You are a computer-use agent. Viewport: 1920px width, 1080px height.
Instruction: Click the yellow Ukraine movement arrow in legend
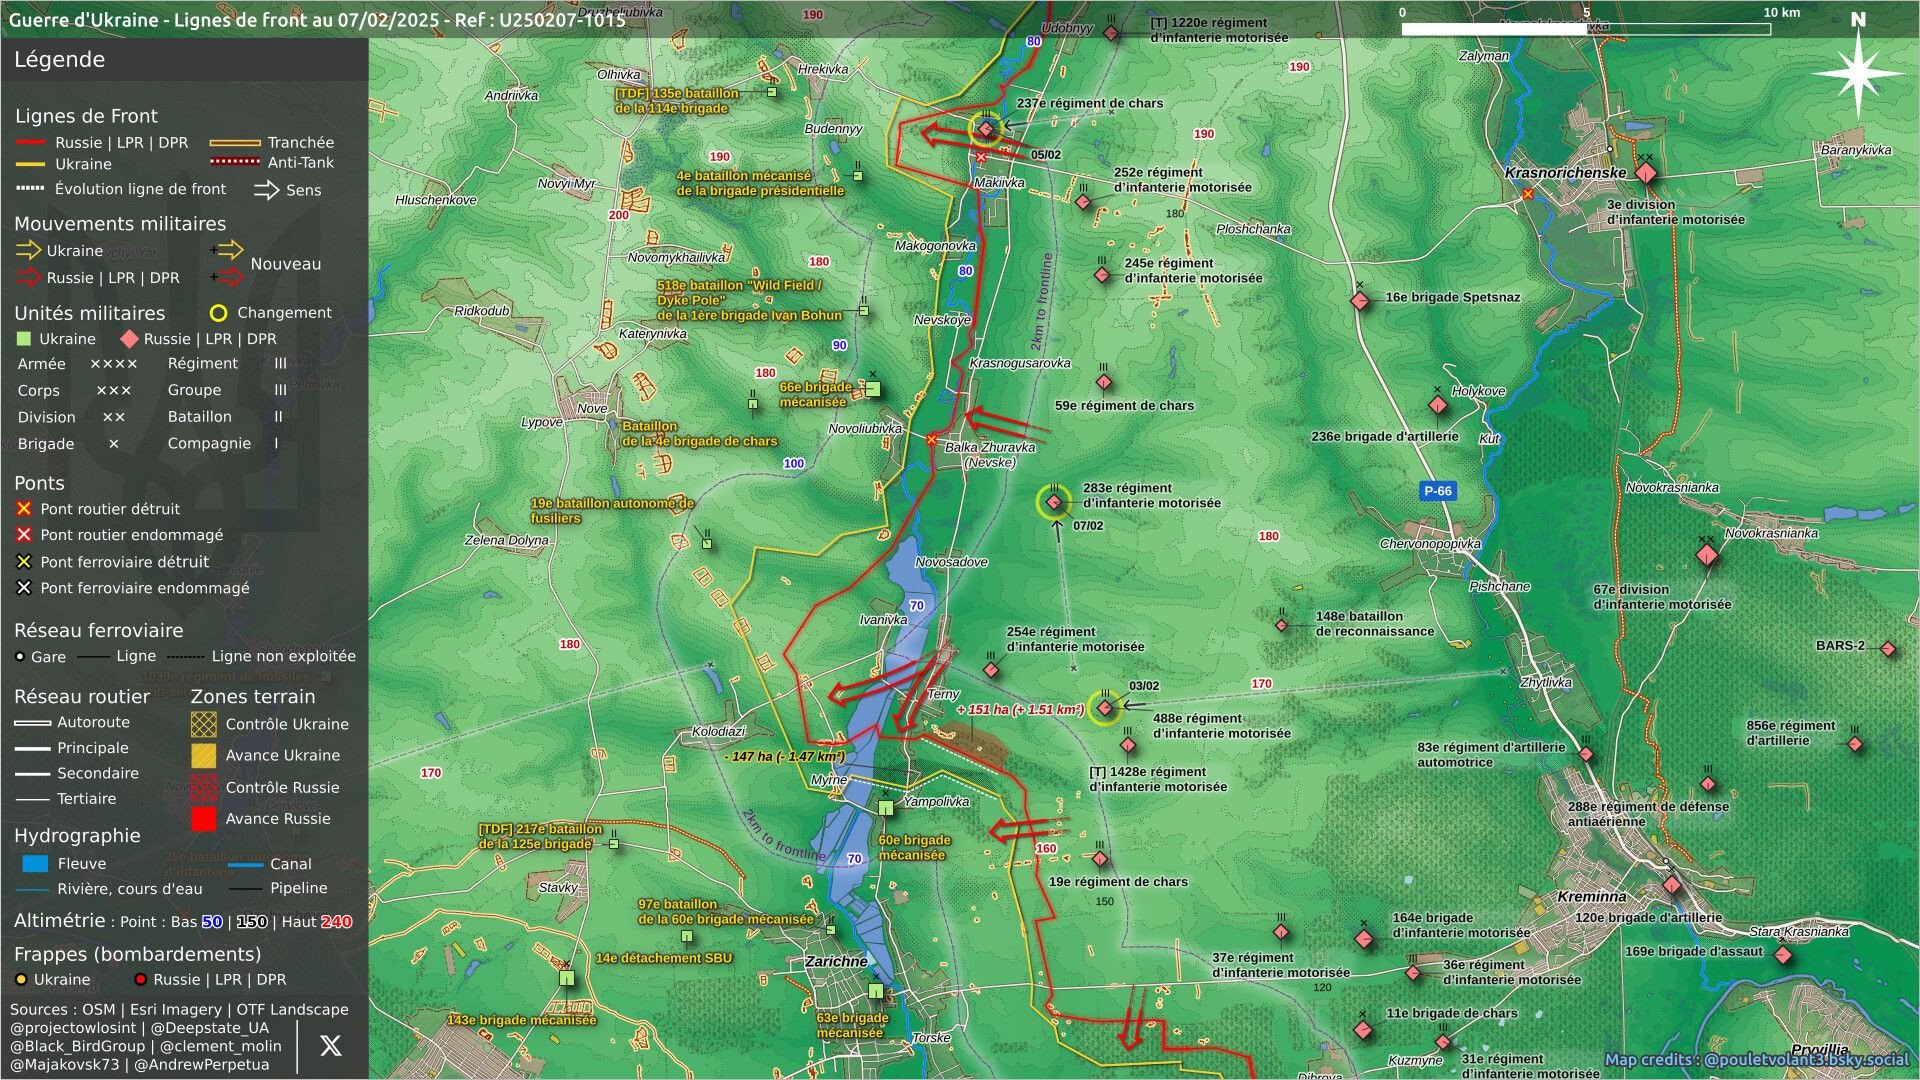[x=28, y=250]
